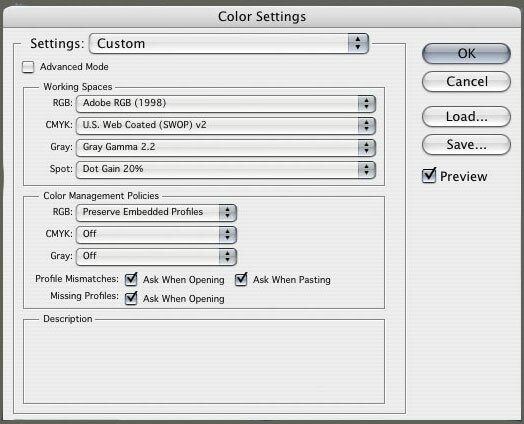Viewport: 524px width, 424px height.
Task: Uncheck the Preview checkbox
Action: [x=429, y=176]
